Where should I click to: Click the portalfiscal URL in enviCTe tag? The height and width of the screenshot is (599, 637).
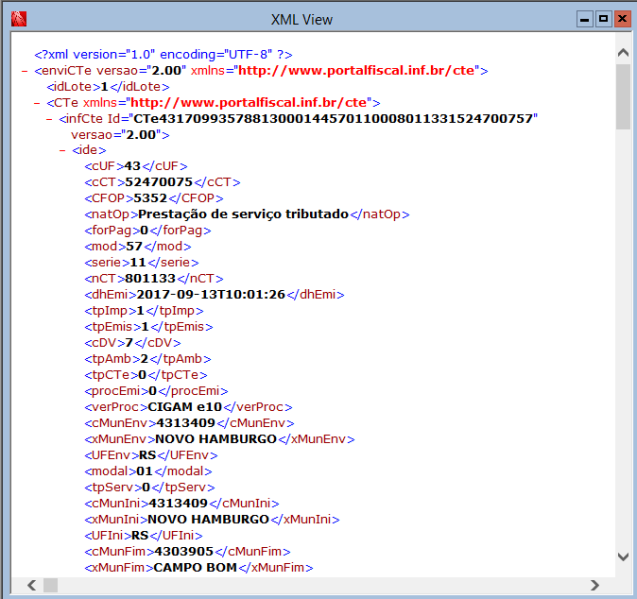[x=356, y=70]
